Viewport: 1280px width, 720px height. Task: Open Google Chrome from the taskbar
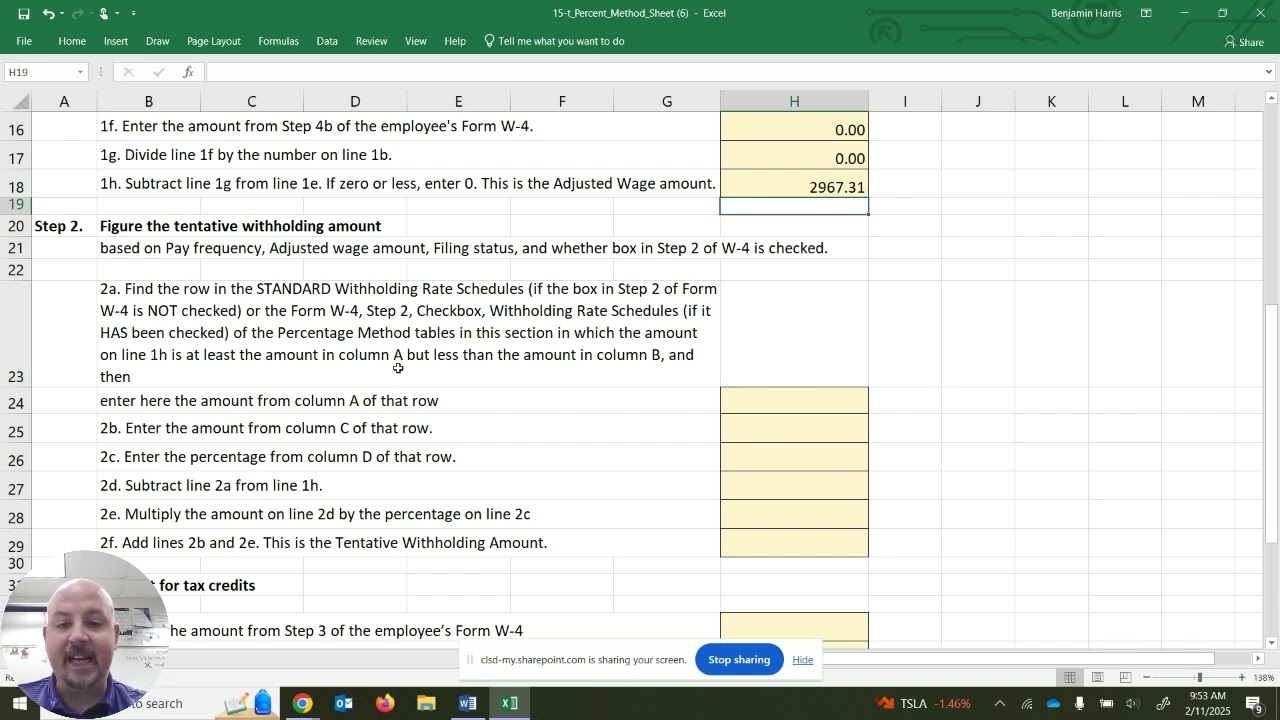(x=302, y=704)
